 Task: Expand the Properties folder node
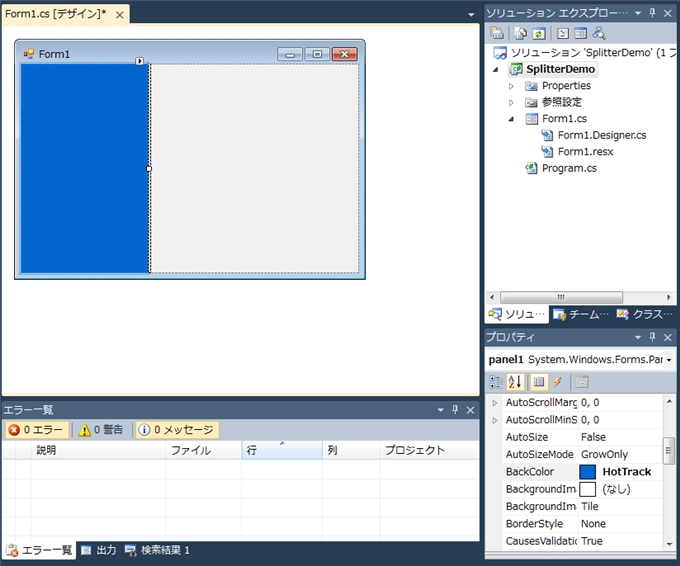[x=511, y=86]
